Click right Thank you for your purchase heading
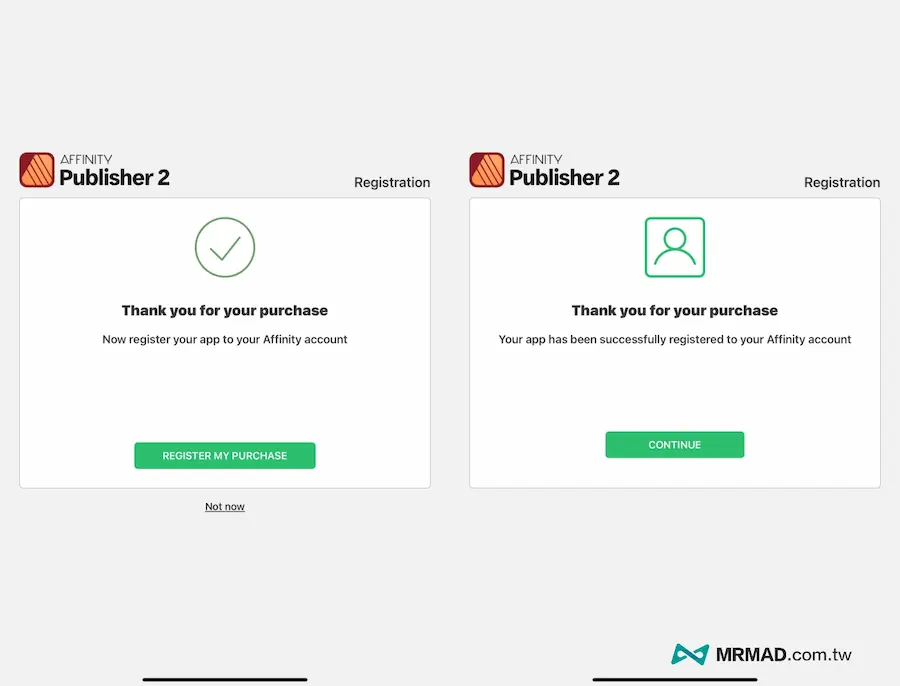This screenshot has height=686, width=900. coord(674,311)
